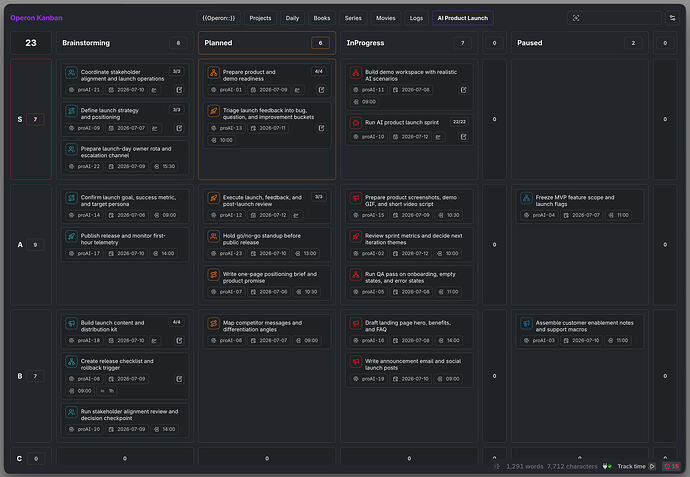690x477 pixels.
Task: Click people icon on Hold go/no-go standup card
Action: [x=213, y=236]
